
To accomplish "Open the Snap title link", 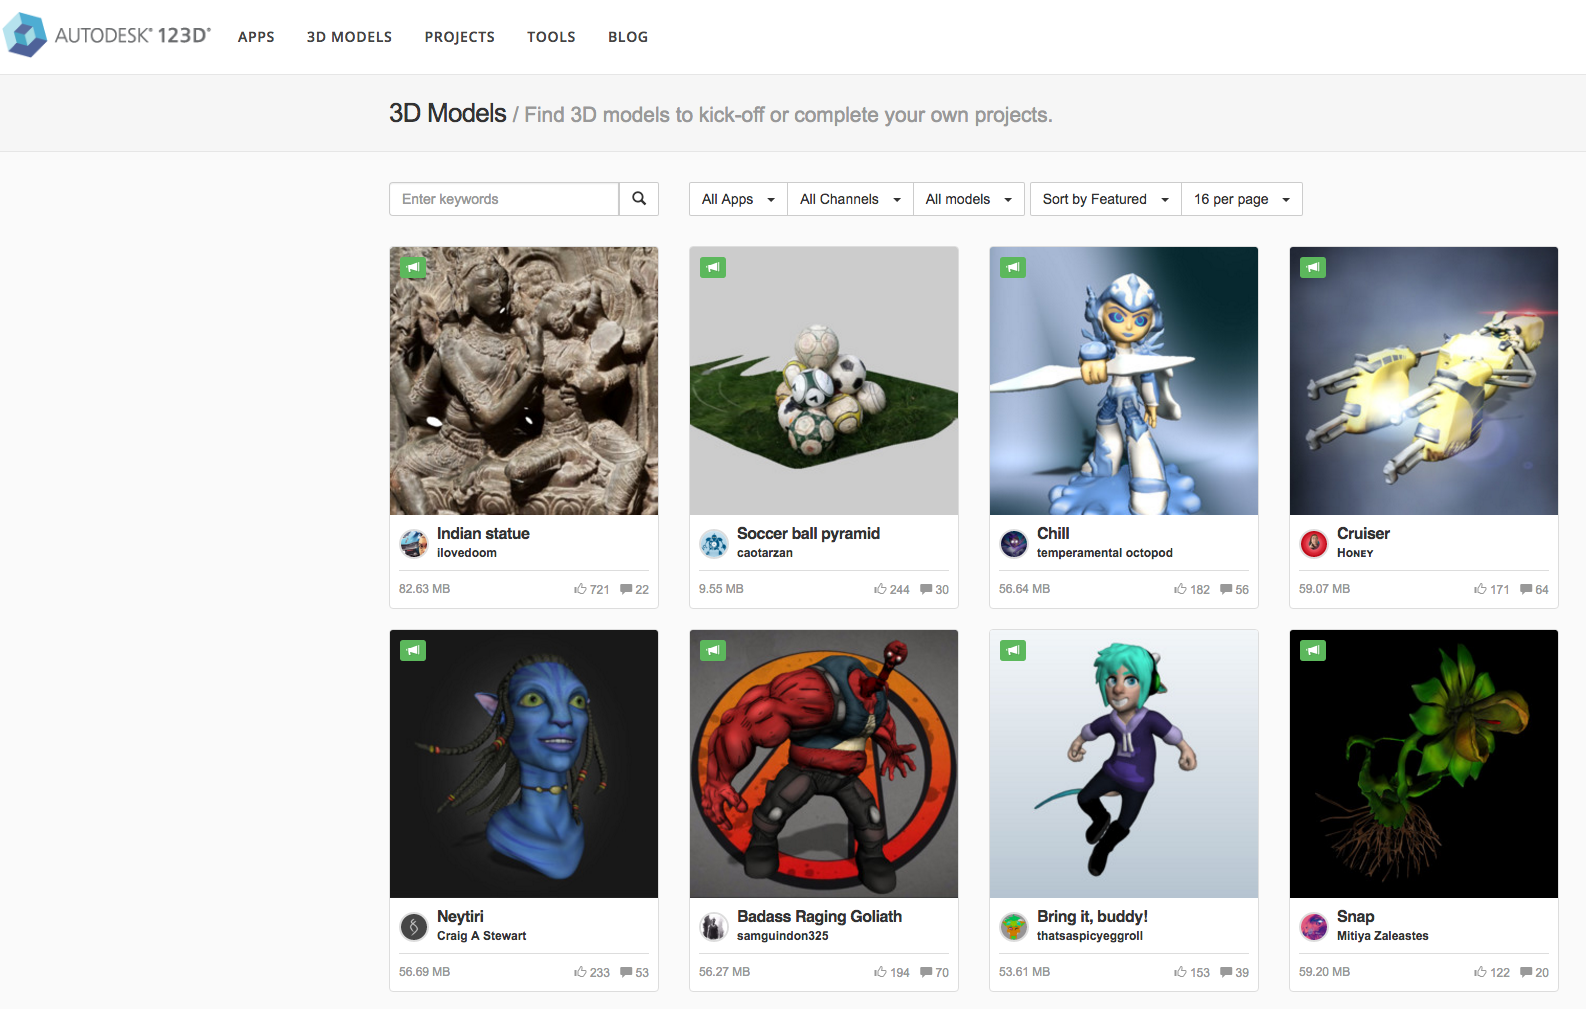I will click(x=1355, y=916).
